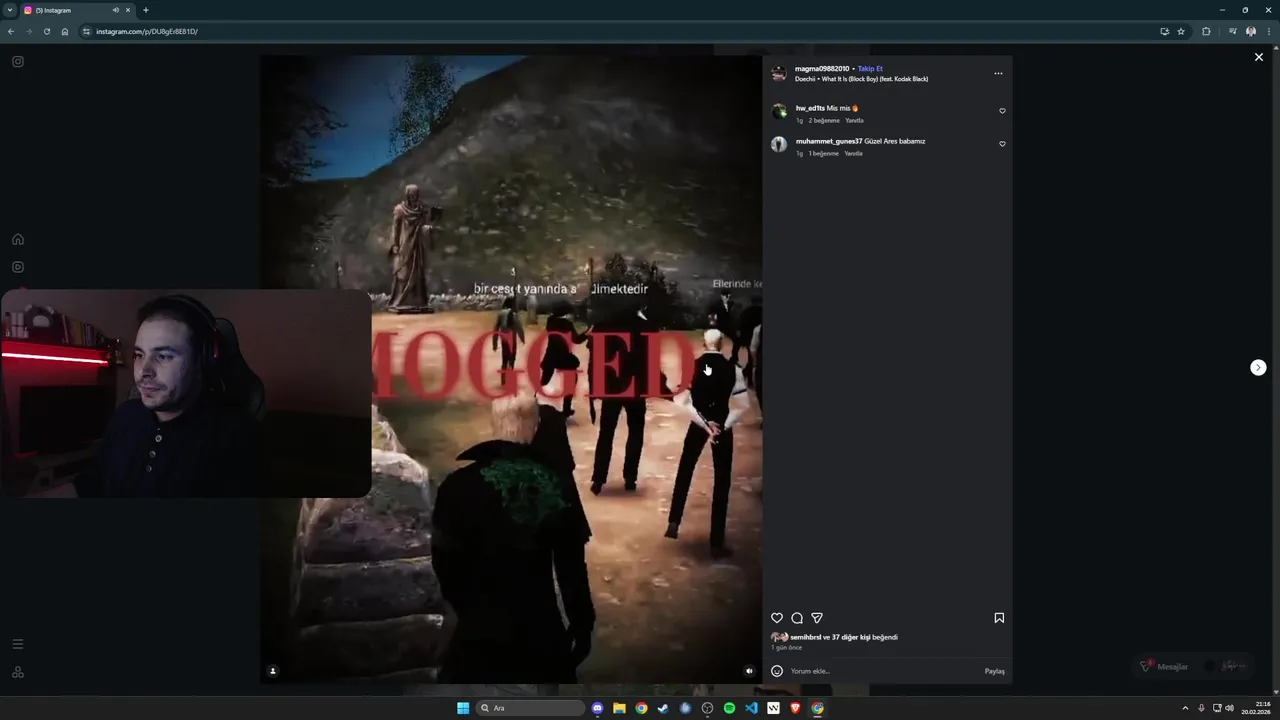Open the emoji picker in comment box
This screenshot has height=720, width=1280.
(x=777, y=671)
